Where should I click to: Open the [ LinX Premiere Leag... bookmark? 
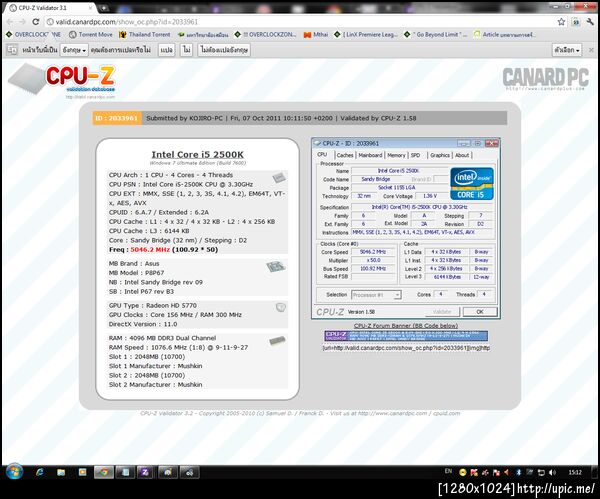[366, 34]
